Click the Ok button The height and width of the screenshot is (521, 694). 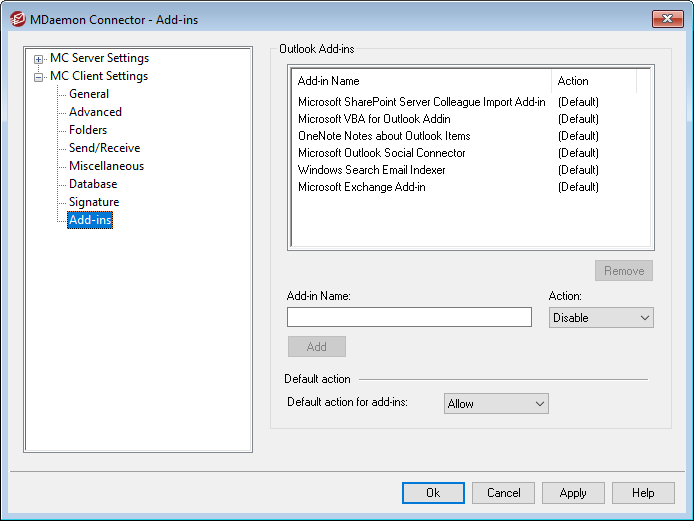point(433,493)
